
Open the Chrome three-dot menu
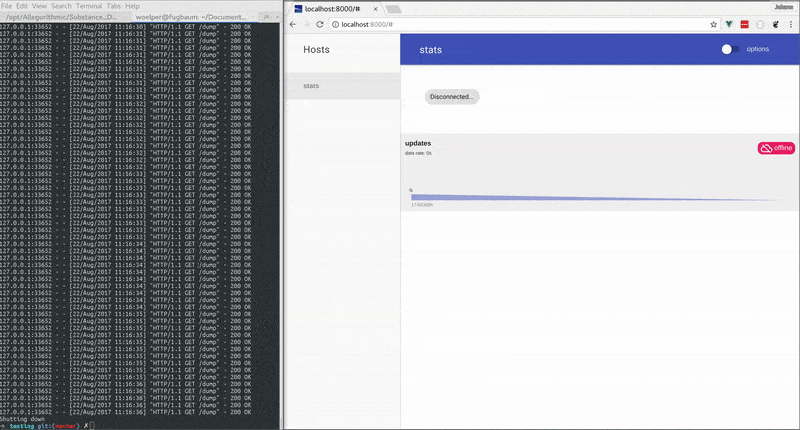[x=791, y=24]
